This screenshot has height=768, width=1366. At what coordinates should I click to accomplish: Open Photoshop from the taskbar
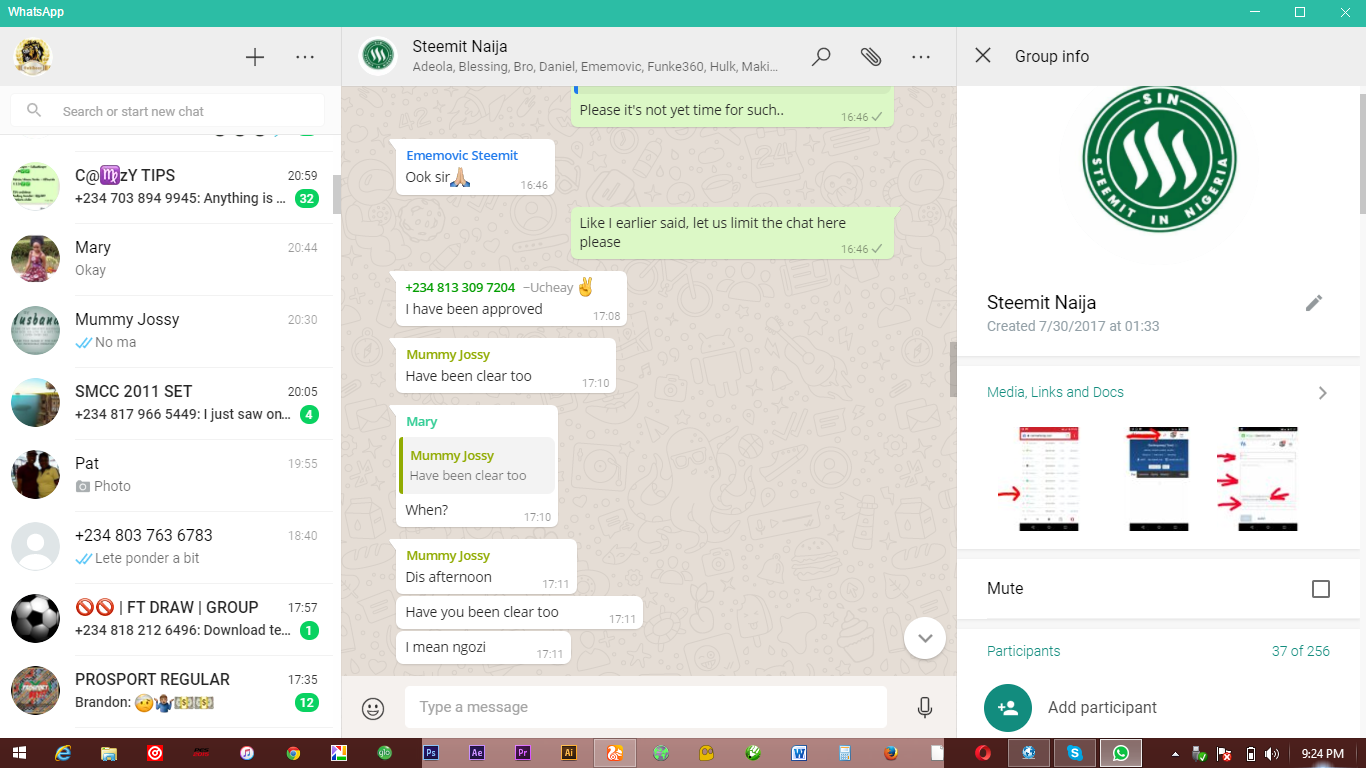[432, 753]
